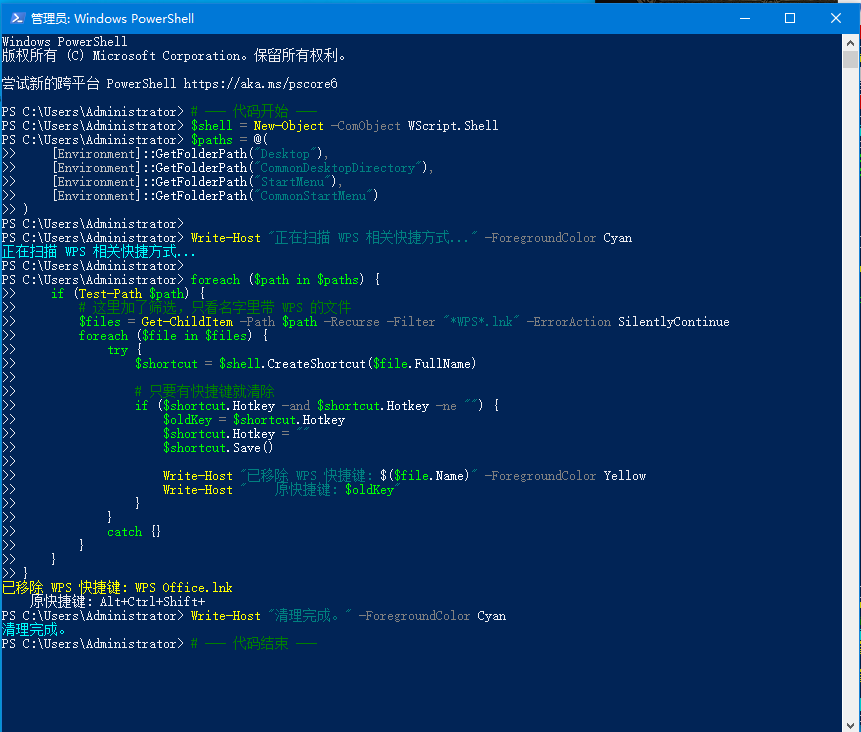The height and width of the screenshot is (732, 861).
Task: Click the cyan '清理完成。' output line
Action: tap(34, 630)
